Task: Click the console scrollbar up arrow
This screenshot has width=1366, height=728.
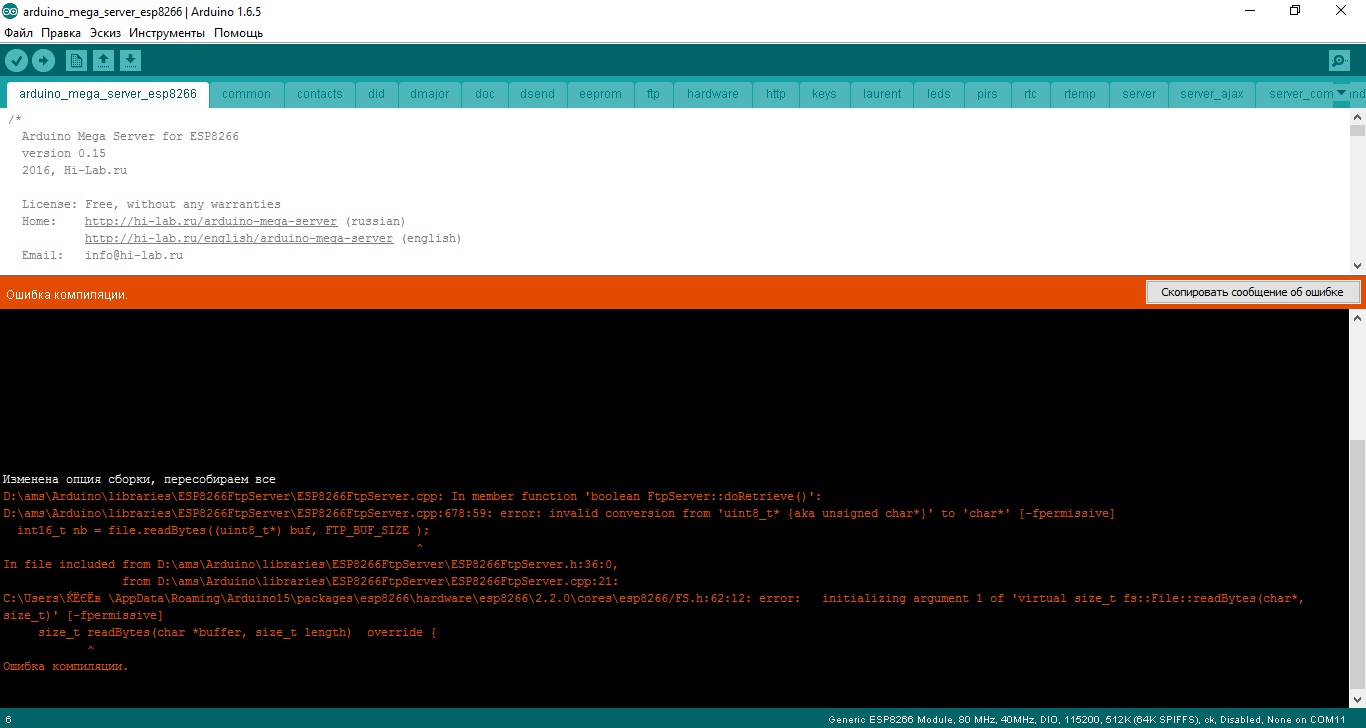Action: tap(1357, 318)
